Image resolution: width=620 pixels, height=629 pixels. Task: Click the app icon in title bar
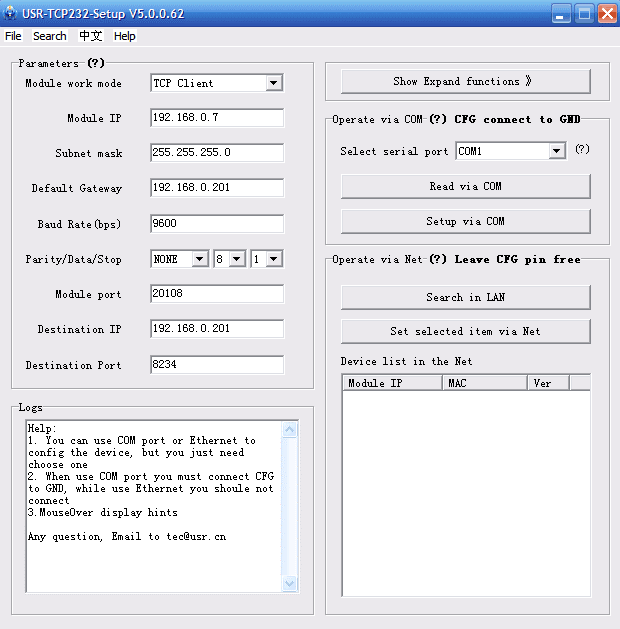pos(12,14)
